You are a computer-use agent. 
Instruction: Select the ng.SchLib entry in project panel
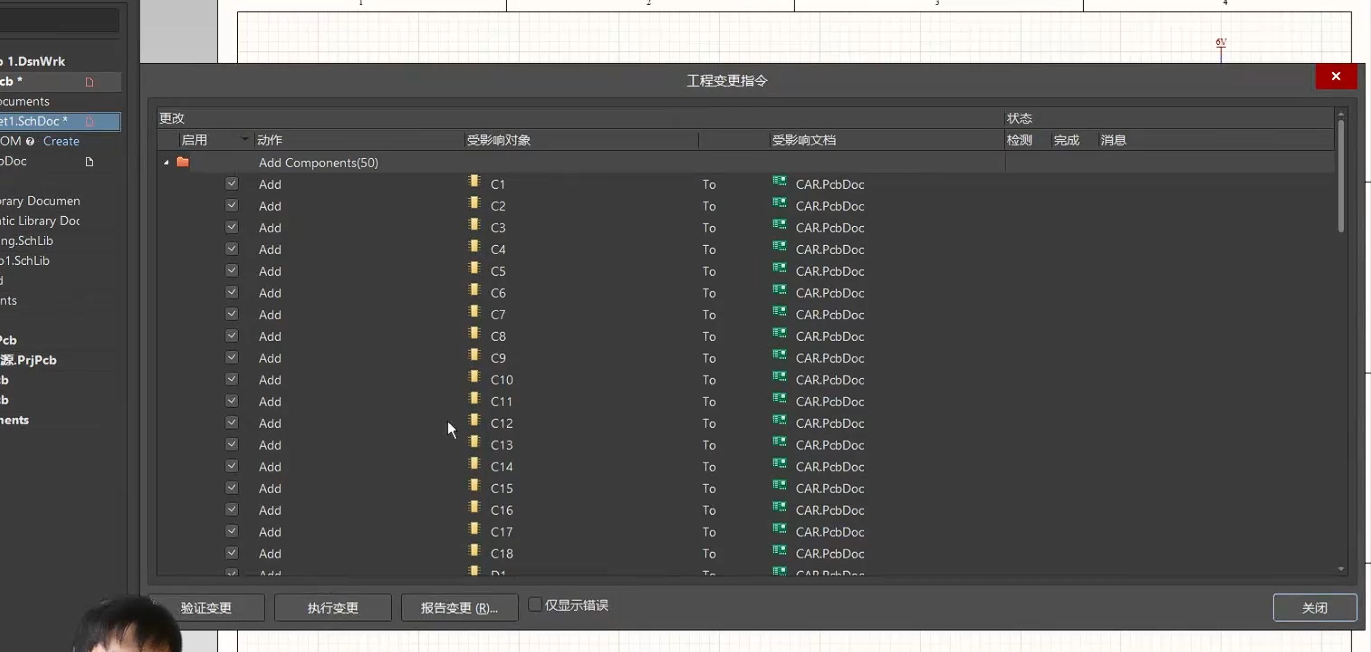tap(27, 241)
